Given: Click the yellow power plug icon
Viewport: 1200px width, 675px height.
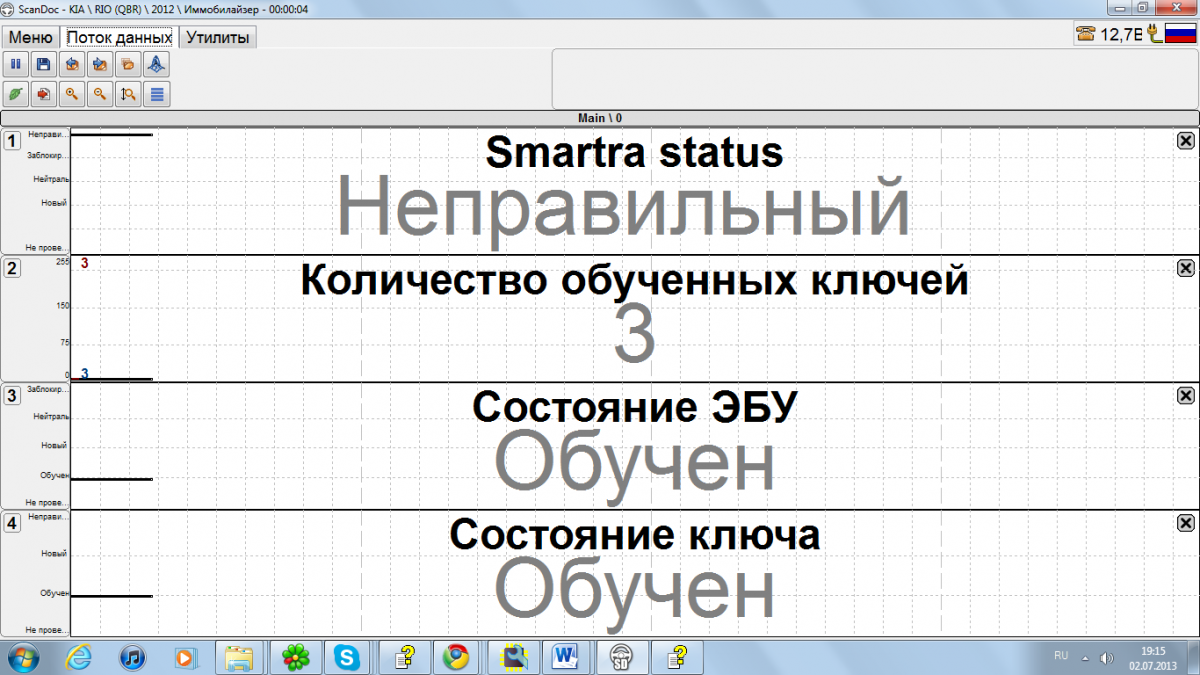Looking at the screenshot, I should (x=1154, y=33).
